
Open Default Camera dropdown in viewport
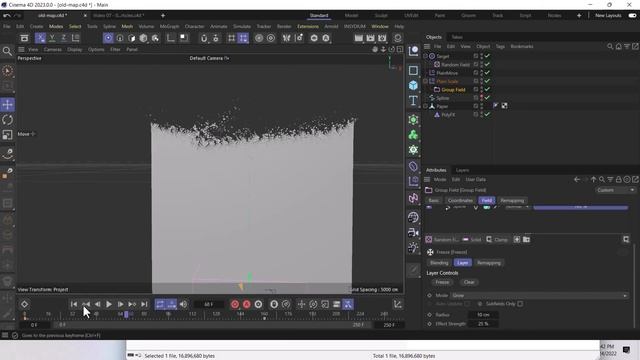pyautogui.click(x=209, y=58)
